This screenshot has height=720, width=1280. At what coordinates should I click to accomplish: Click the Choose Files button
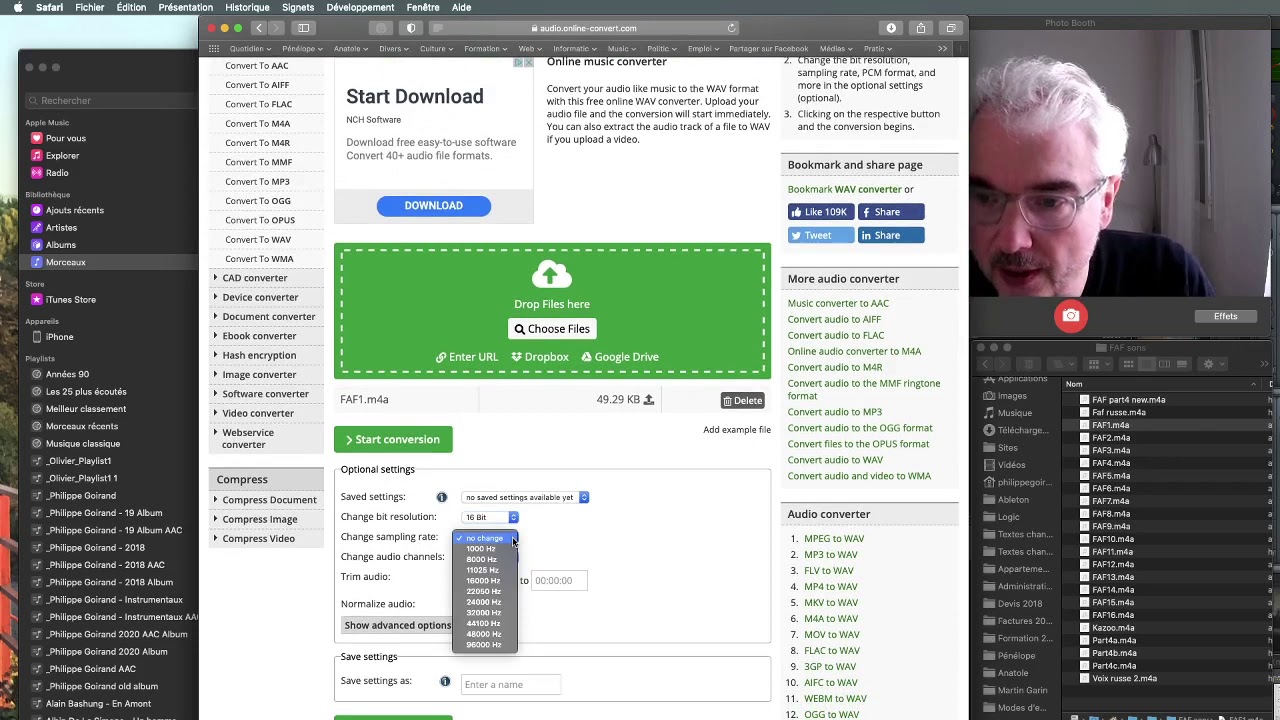[x=551, y=329]
